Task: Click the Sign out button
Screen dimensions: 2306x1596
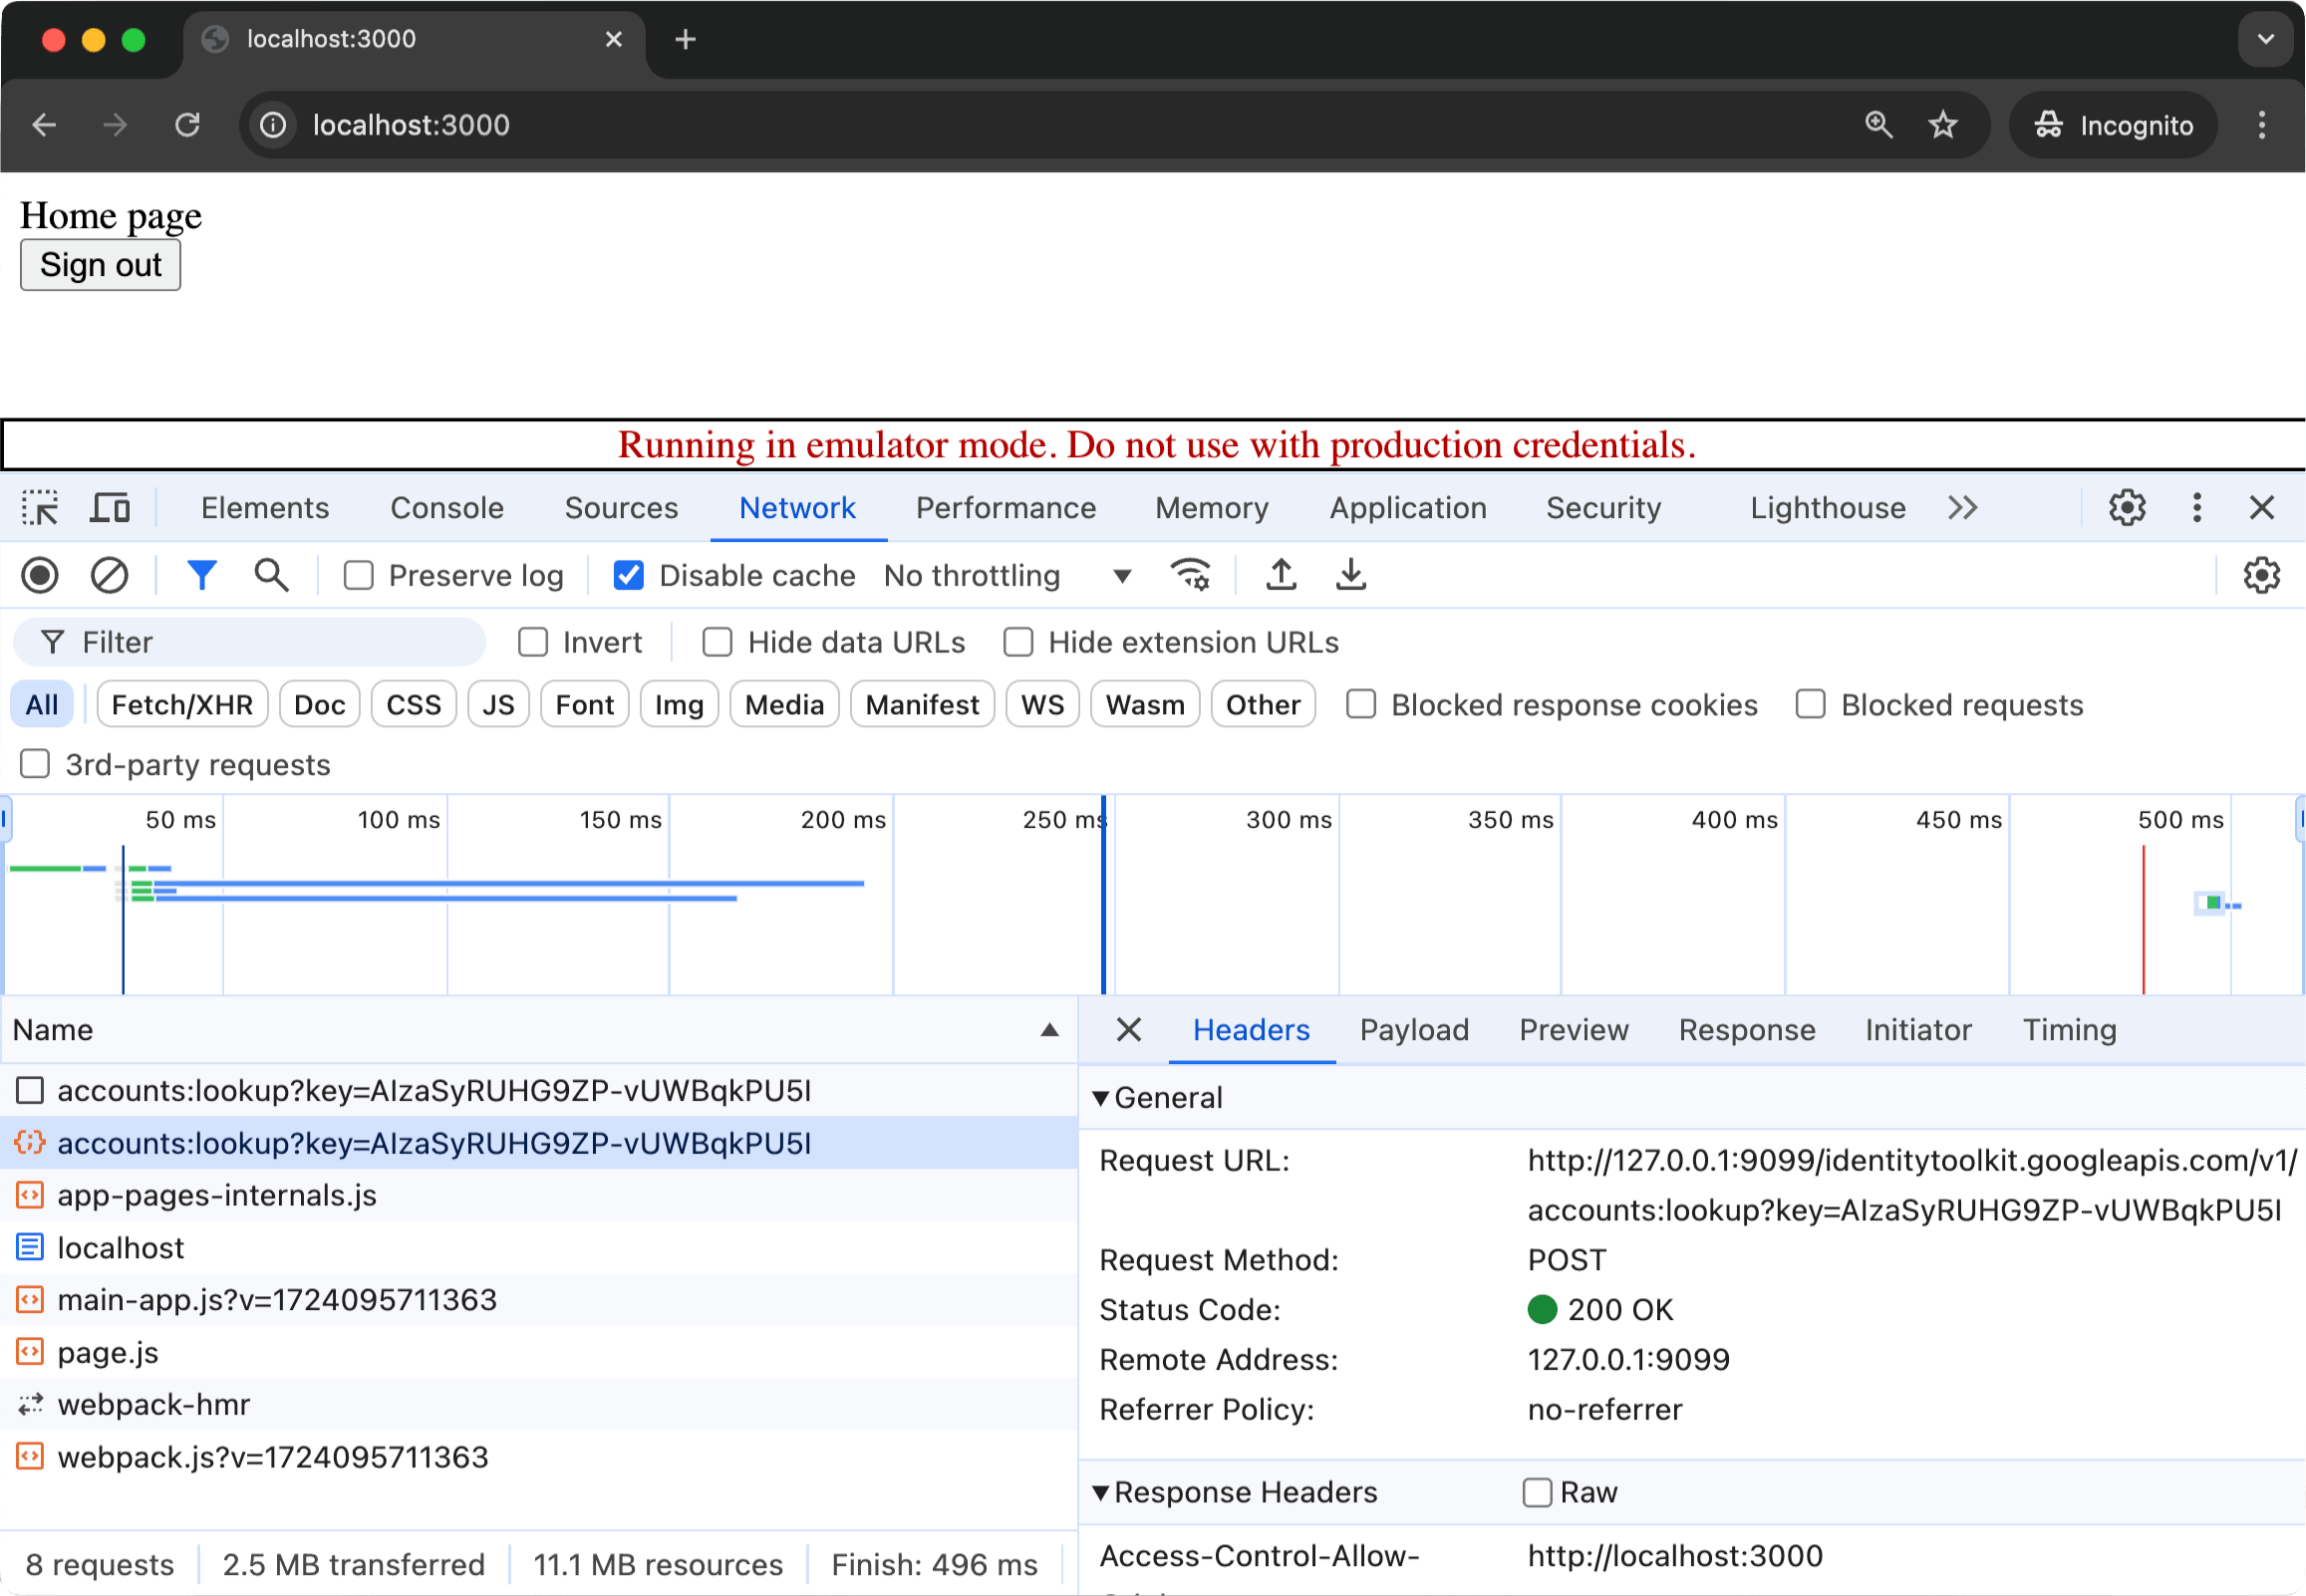Action: tap(101, 265)
